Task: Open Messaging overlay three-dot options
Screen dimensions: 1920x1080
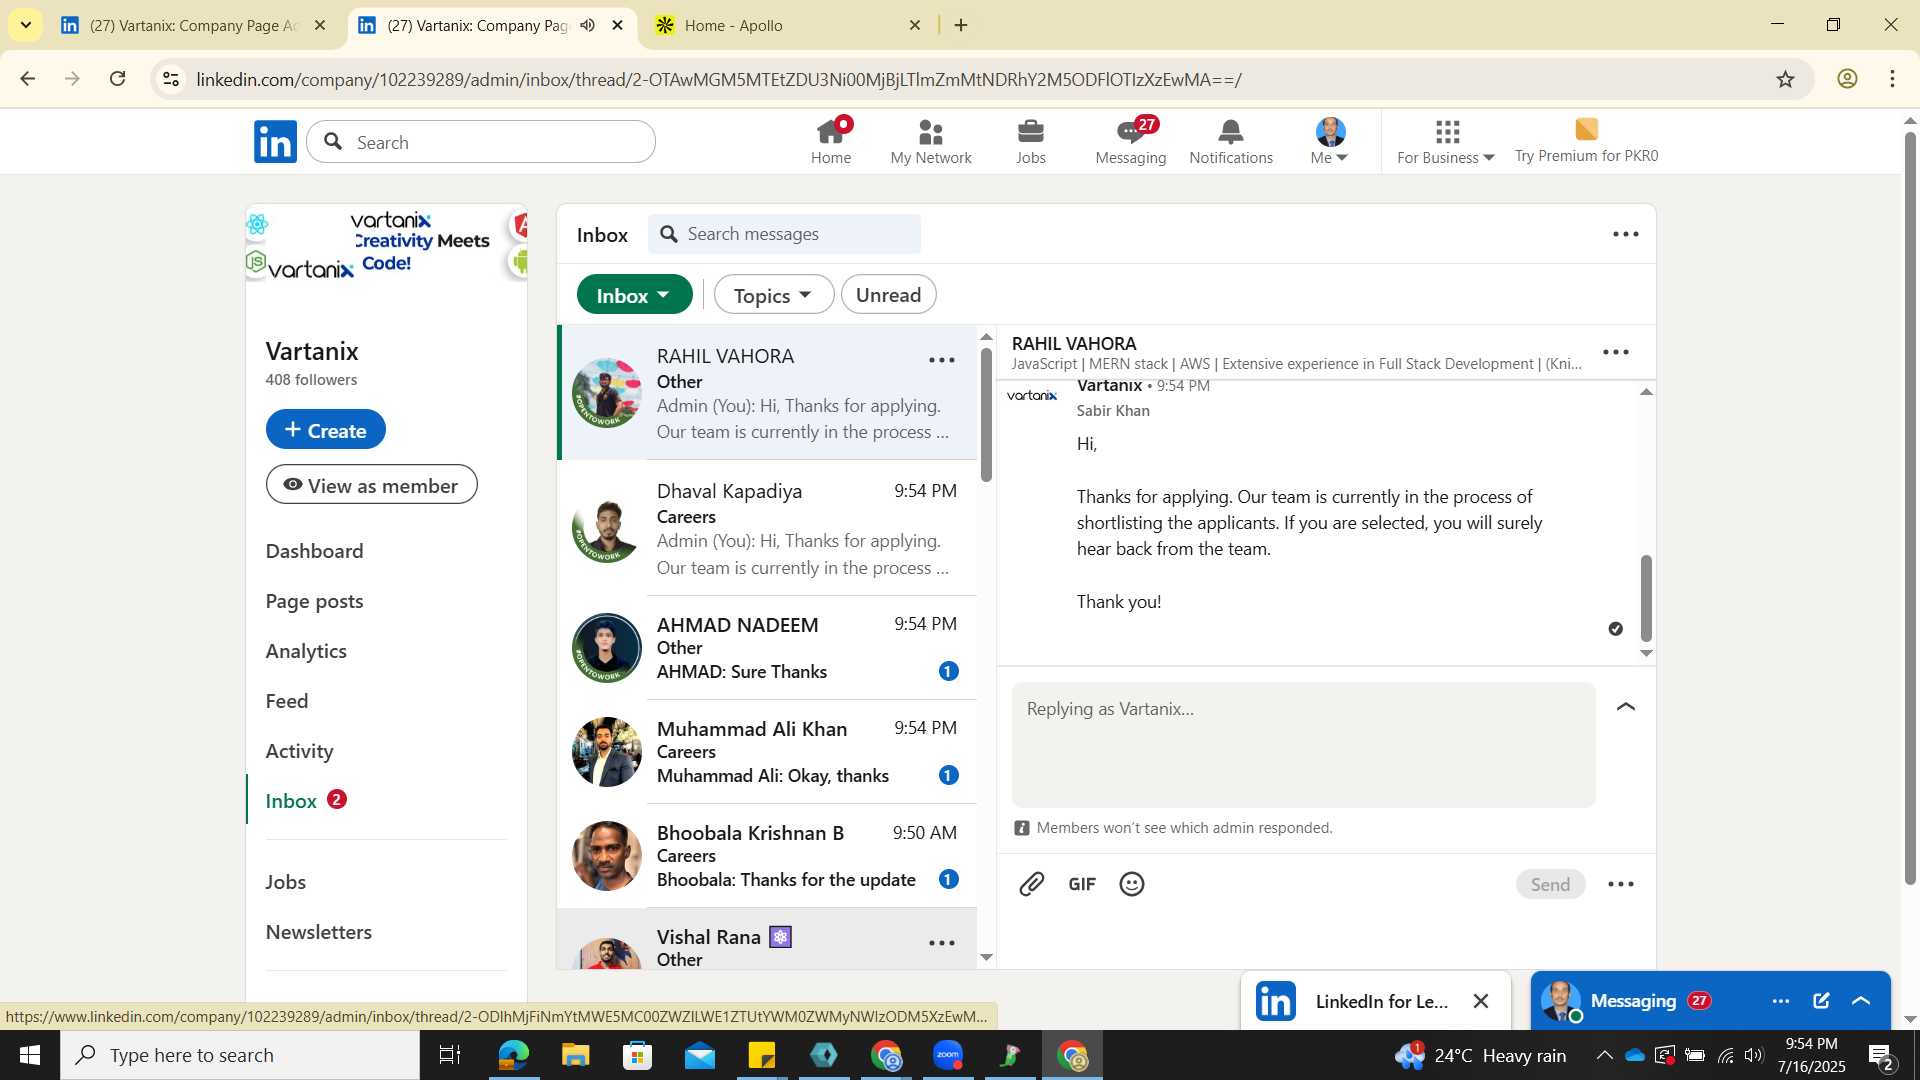Action: [x=1781, y=1001]
